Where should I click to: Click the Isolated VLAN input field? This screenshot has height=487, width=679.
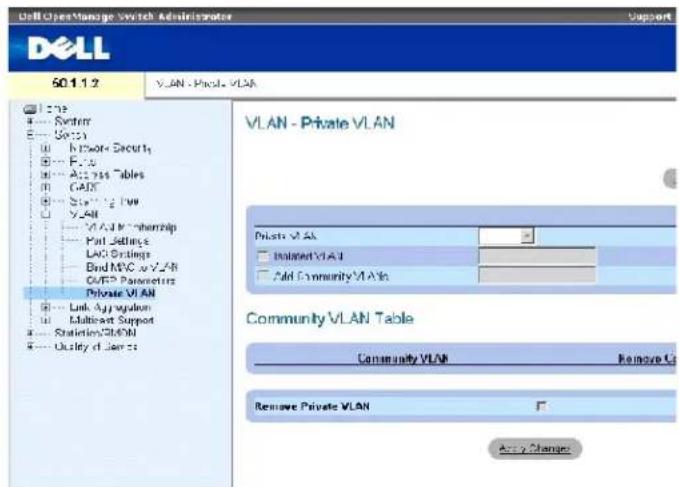coord(537,256)
